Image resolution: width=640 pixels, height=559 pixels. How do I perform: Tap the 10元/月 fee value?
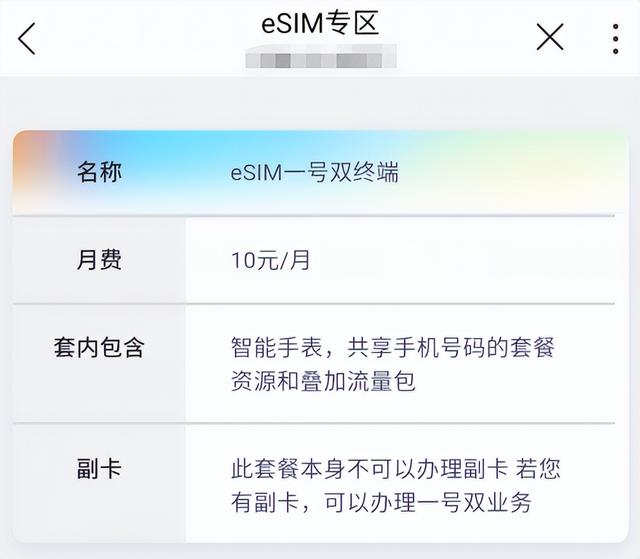click(271, 261)
